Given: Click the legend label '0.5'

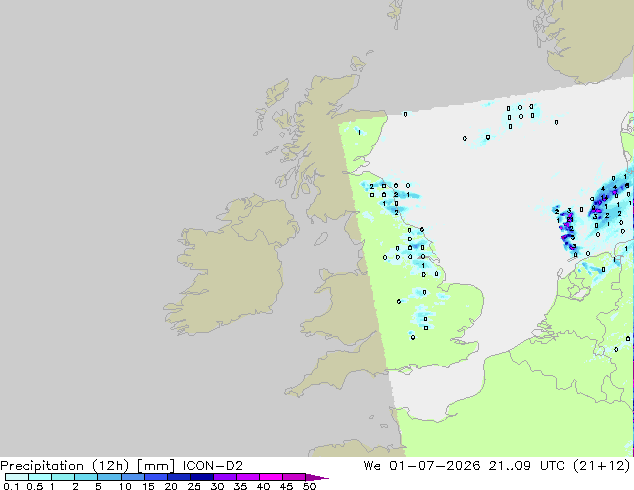Looking at the screenshot, I should (34, 486).
